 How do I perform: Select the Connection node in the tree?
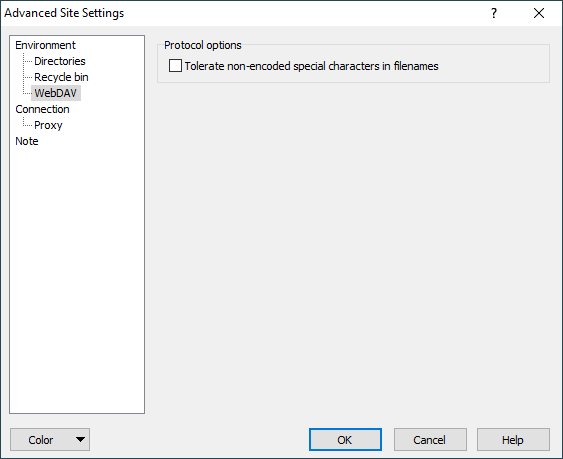pyautogui.click(x=42, y=109)
